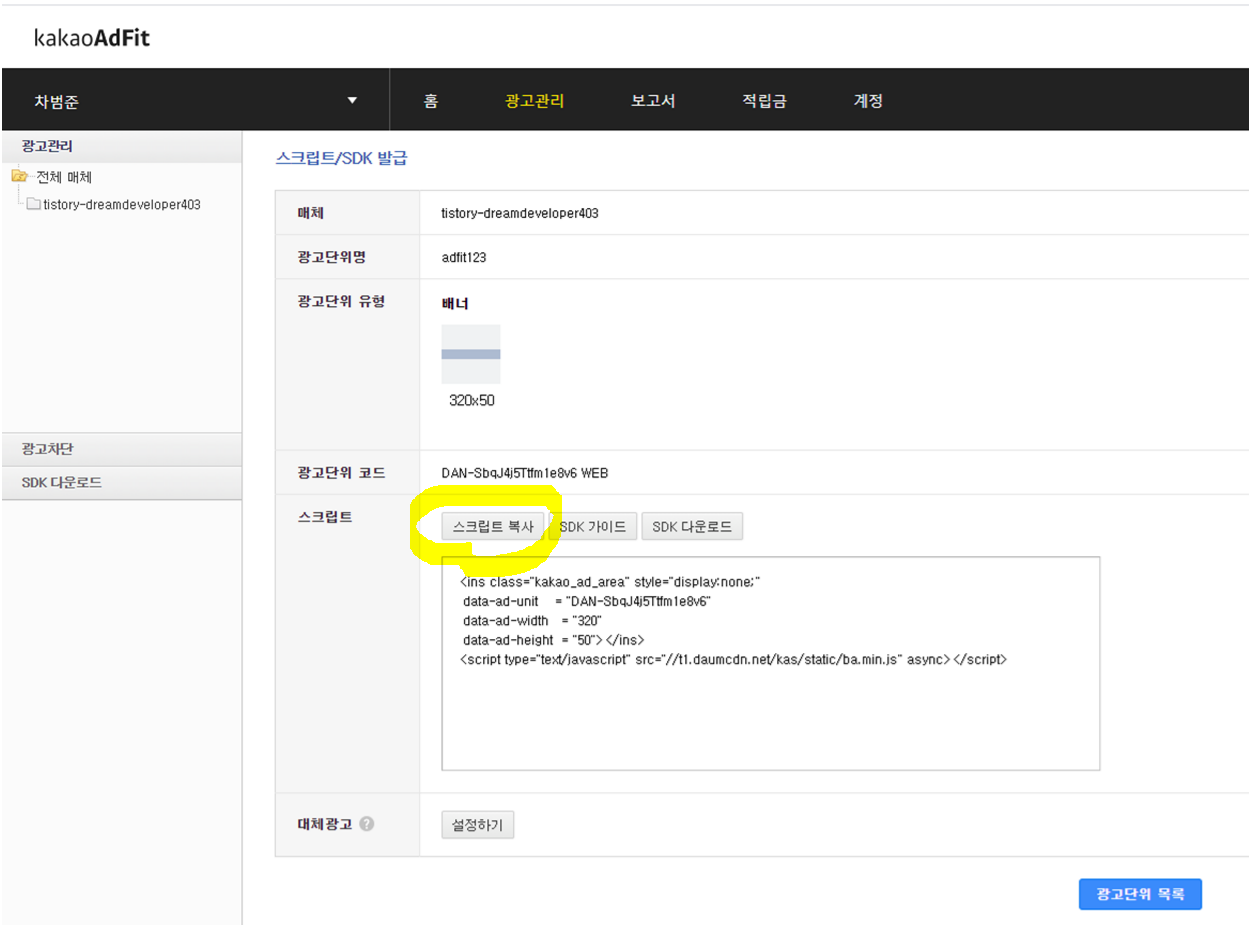Select tistory-dreamdeveloper403 in the tree

click(x=122, y=204)
